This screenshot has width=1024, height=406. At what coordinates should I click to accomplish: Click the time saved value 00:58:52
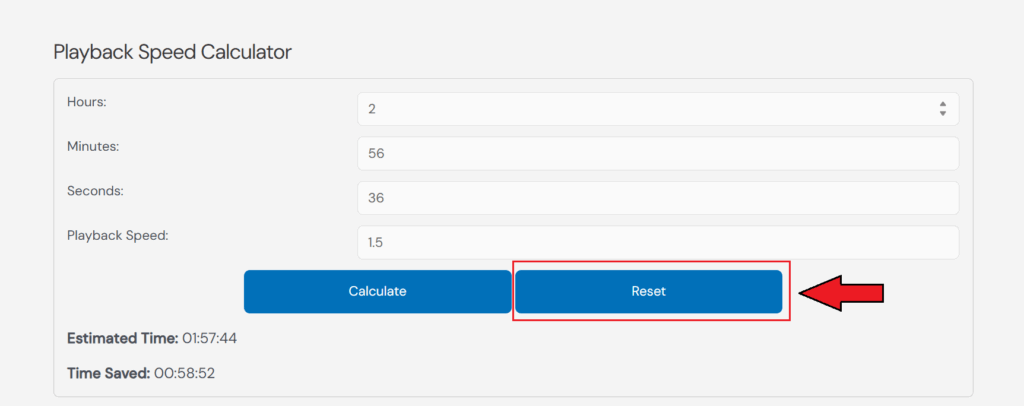click(x=183, y=373)
